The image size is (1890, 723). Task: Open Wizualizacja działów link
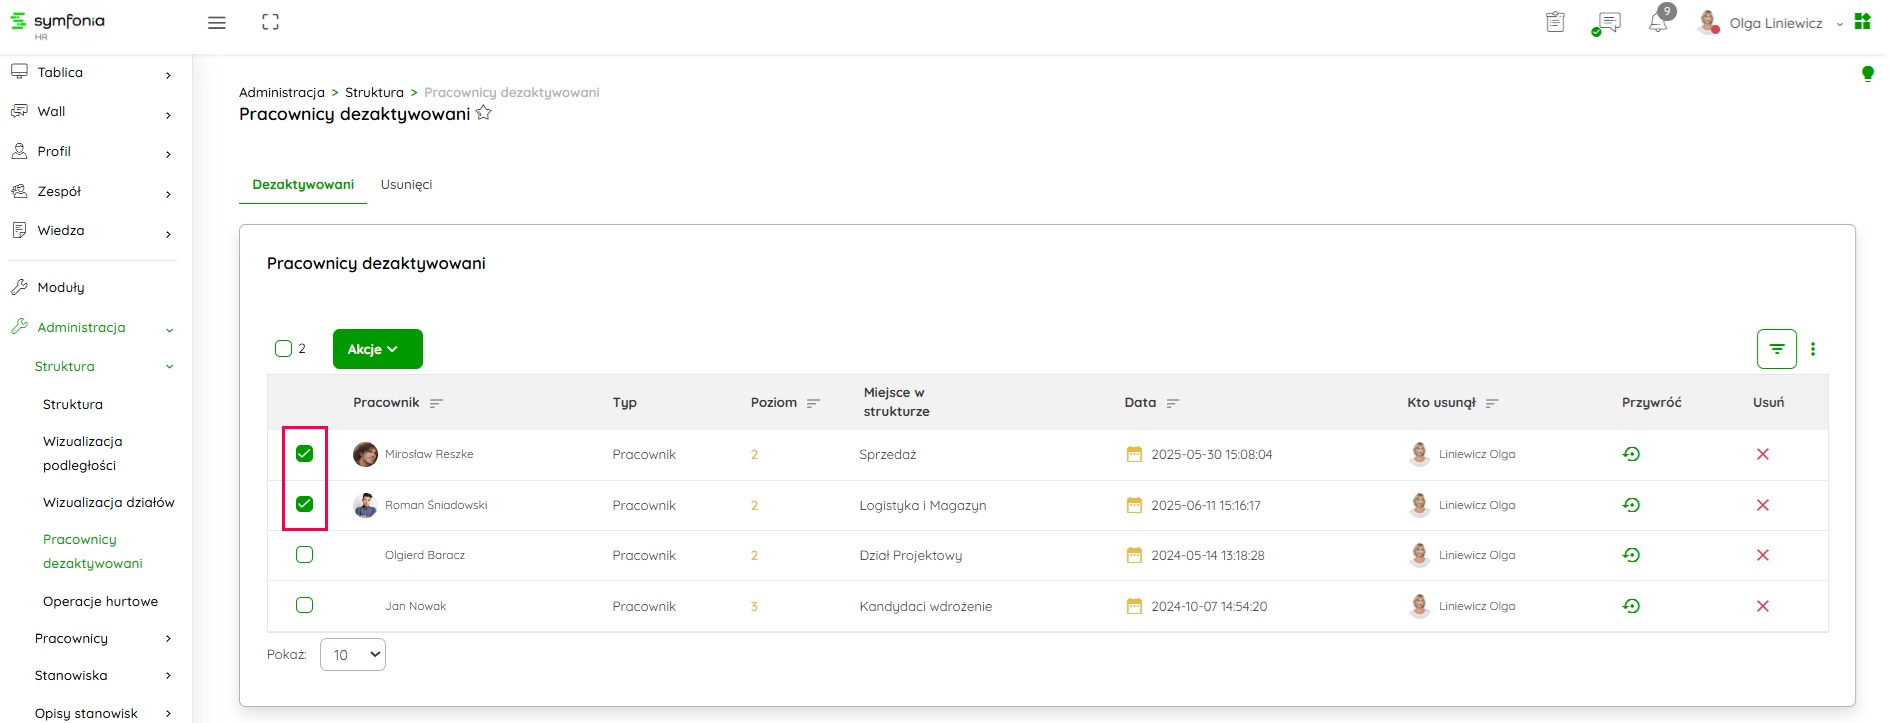[x=108, y=502]
